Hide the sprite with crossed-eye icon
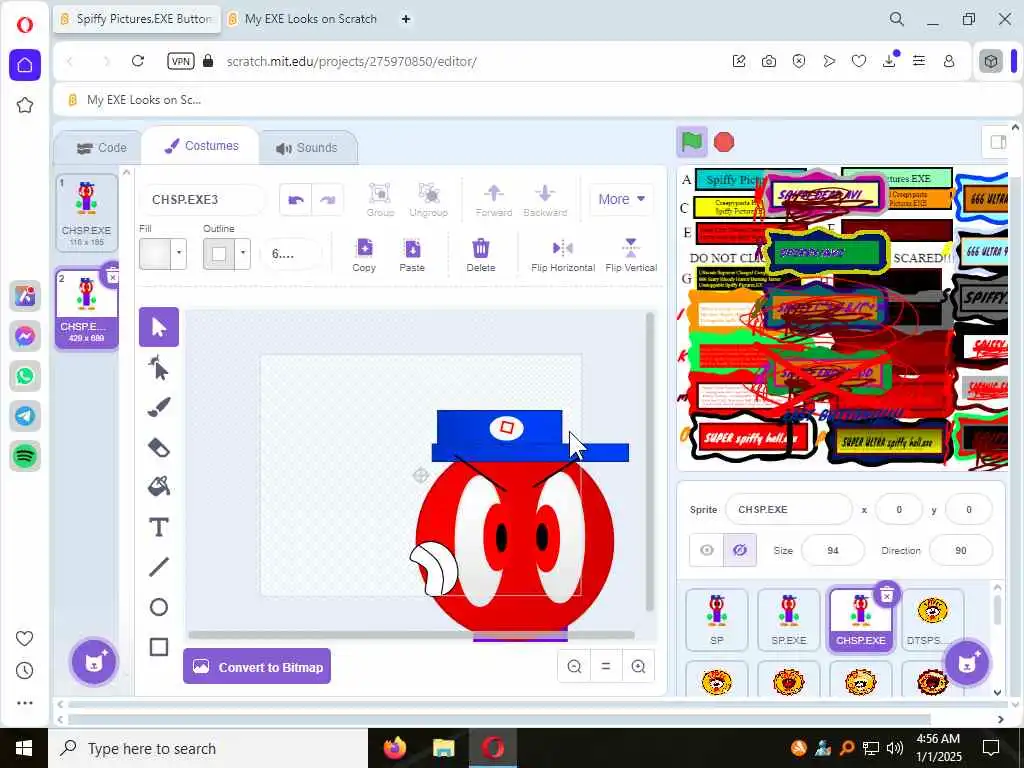Image resolution: width=1024 pixels, height=768 pixels. click(740, 551)
